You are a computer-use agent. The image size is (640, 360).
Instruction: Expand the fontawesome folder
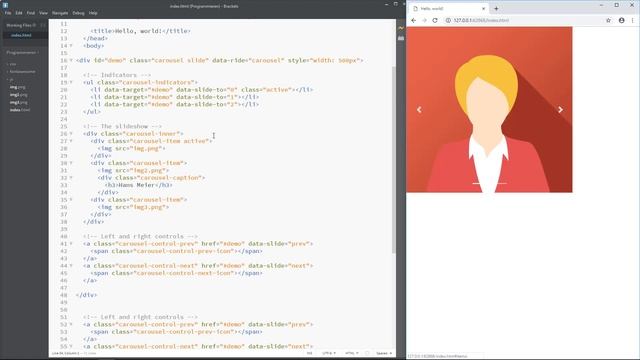pyautogui.click(x=21, y=71)
